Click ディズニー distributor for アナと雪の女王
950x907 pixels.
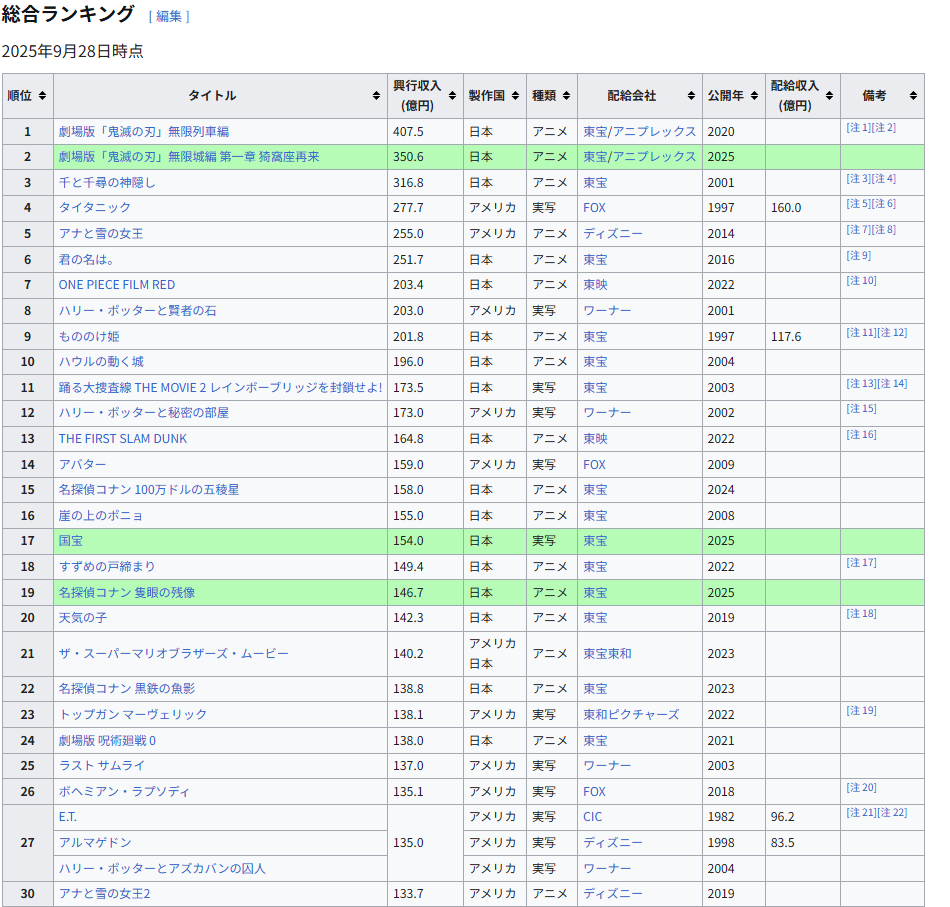(612, 233)
